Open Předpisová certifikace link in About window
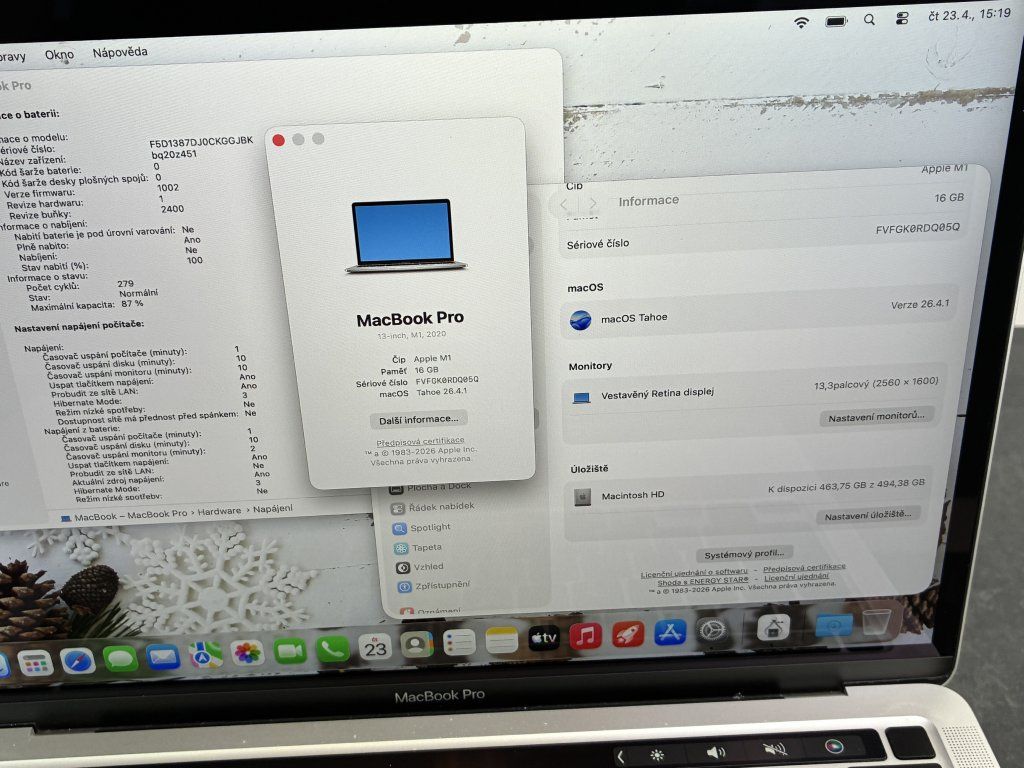Viewport: 1024px width, 768px height. click(421, 441)
